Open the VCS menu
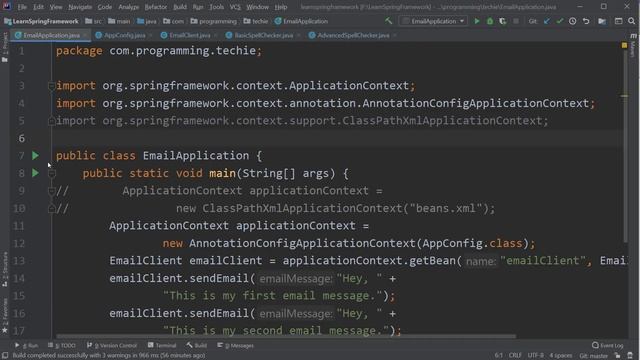 click(x=235, y=7)
